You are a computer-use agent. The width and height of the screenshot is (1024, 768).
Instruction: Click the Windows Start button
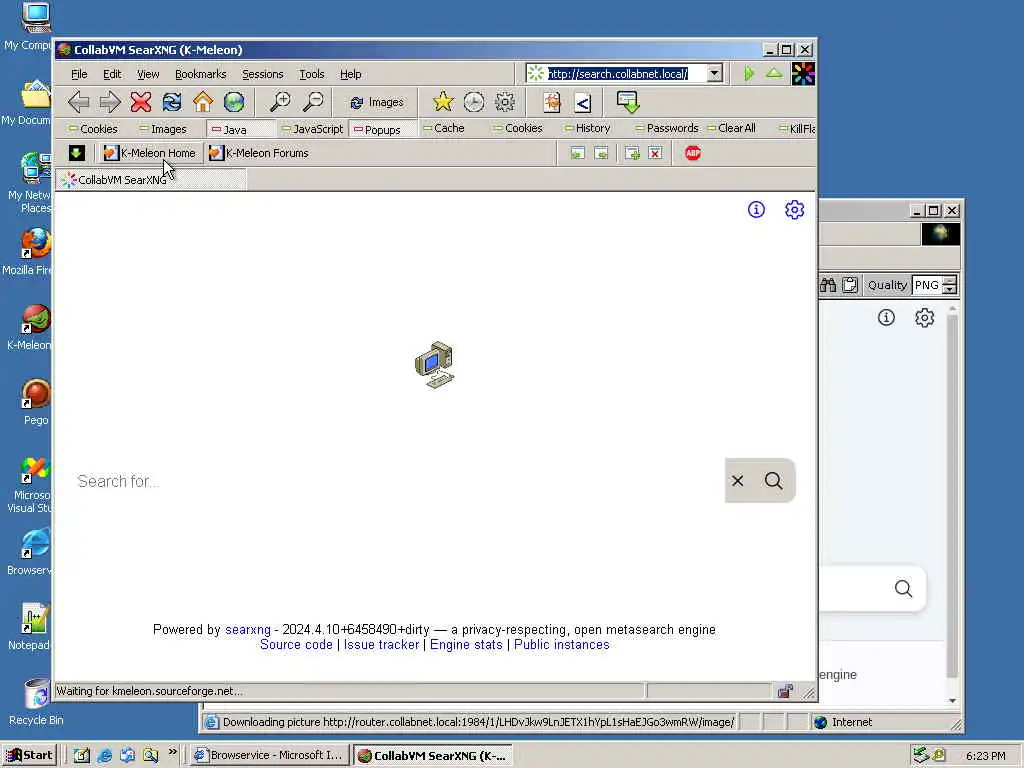pyautogui.click(x=30, y=755)
